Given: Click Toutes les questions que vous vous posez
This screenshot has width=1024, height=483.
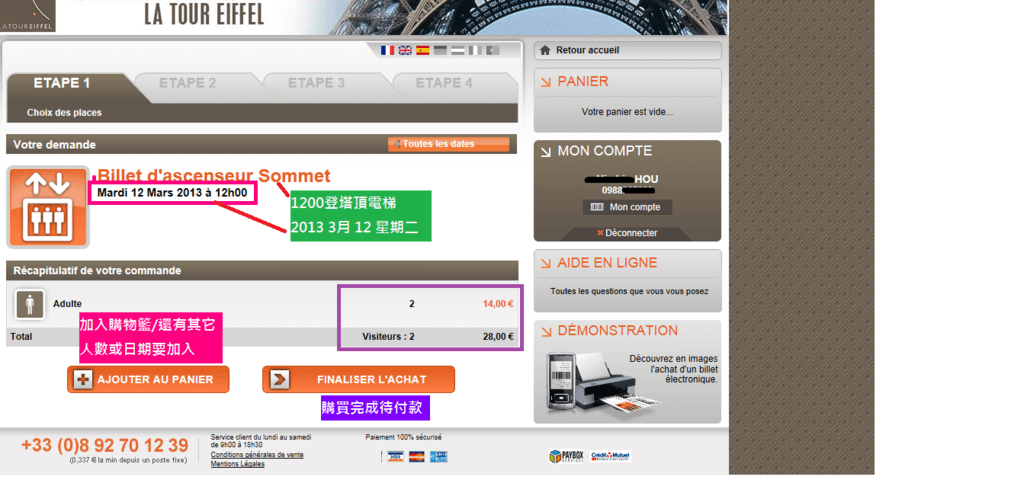Looking at the screenshot, I should click(629, 292).
